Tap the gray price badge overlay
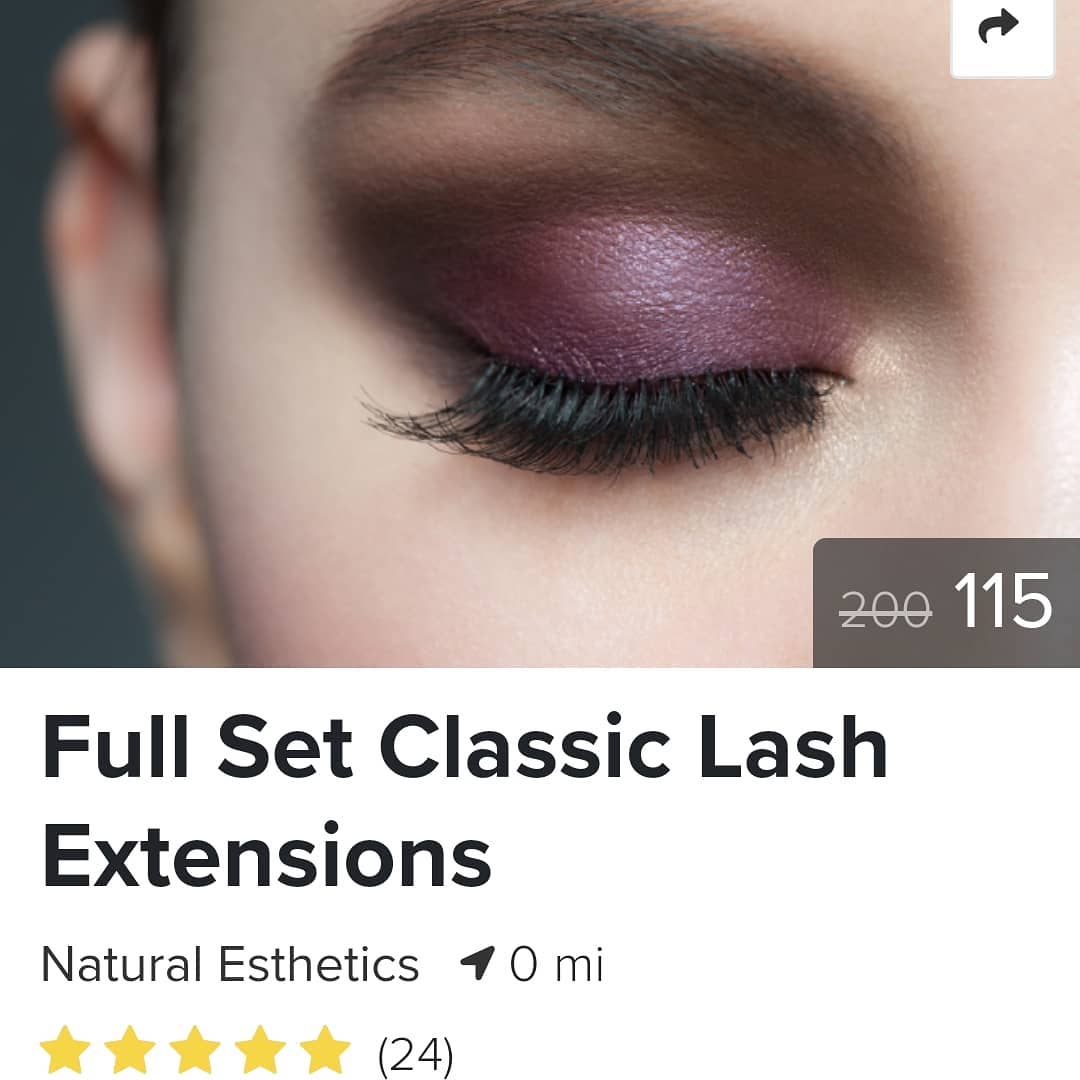The width and height of the screenshot is (1080, 1080). (x=946, y=603)
